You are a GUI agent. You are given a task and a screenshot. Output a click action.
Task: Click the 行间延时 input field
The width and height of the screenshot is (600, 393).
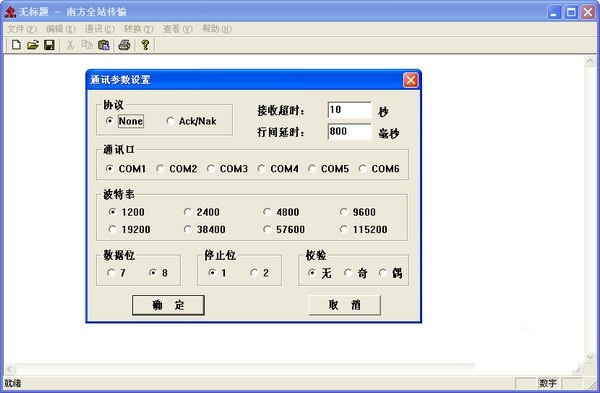tap(349, 132)
